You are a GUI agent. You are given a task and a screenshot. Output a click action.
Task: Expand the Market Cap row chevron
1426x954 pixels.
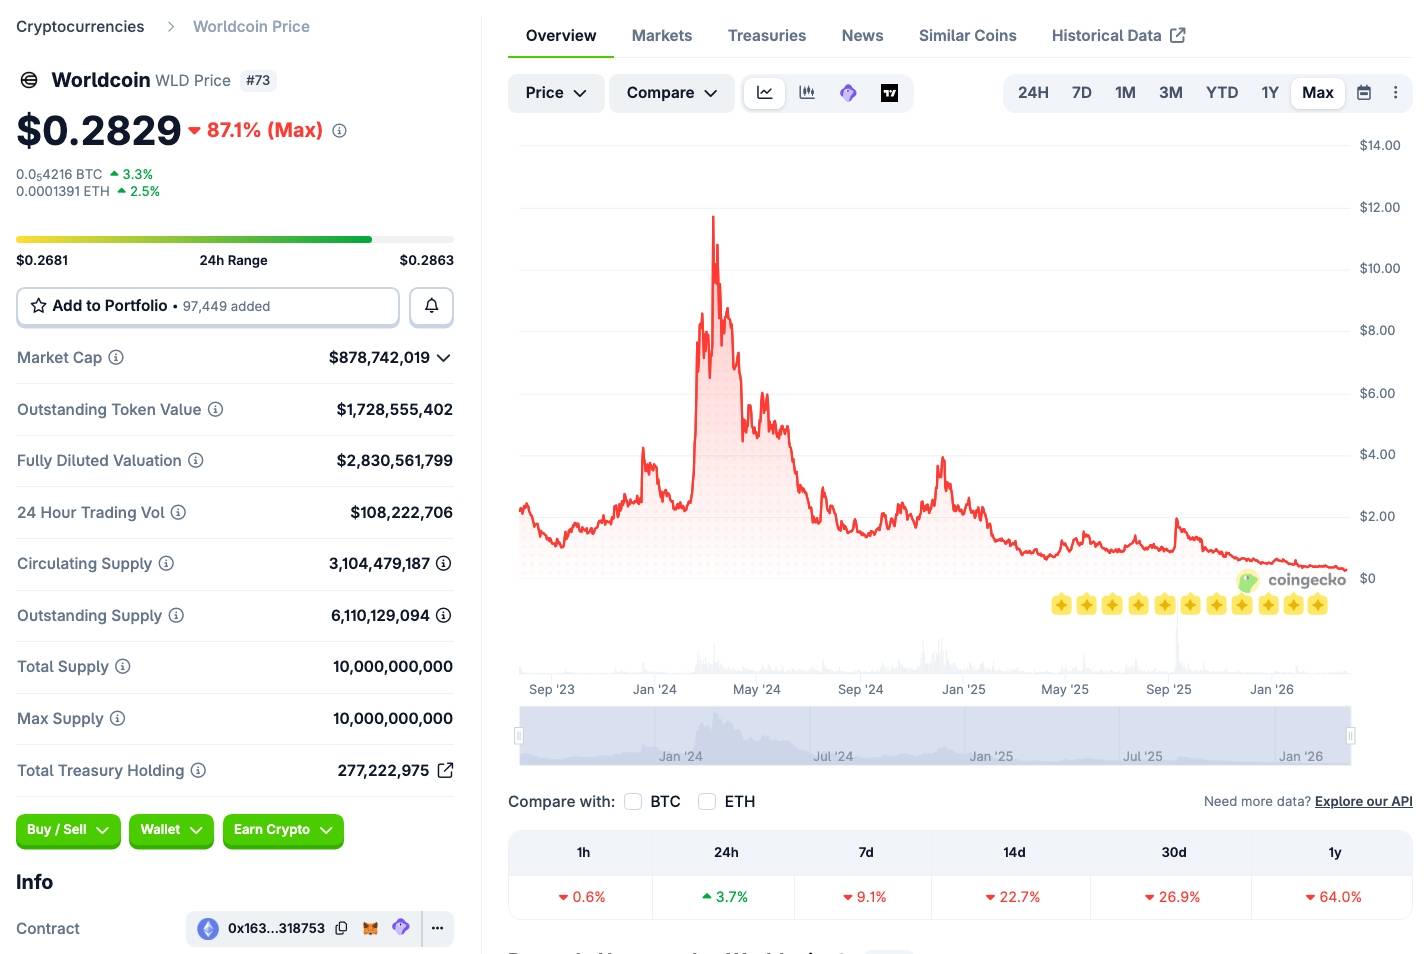click(x=443, y=357)
